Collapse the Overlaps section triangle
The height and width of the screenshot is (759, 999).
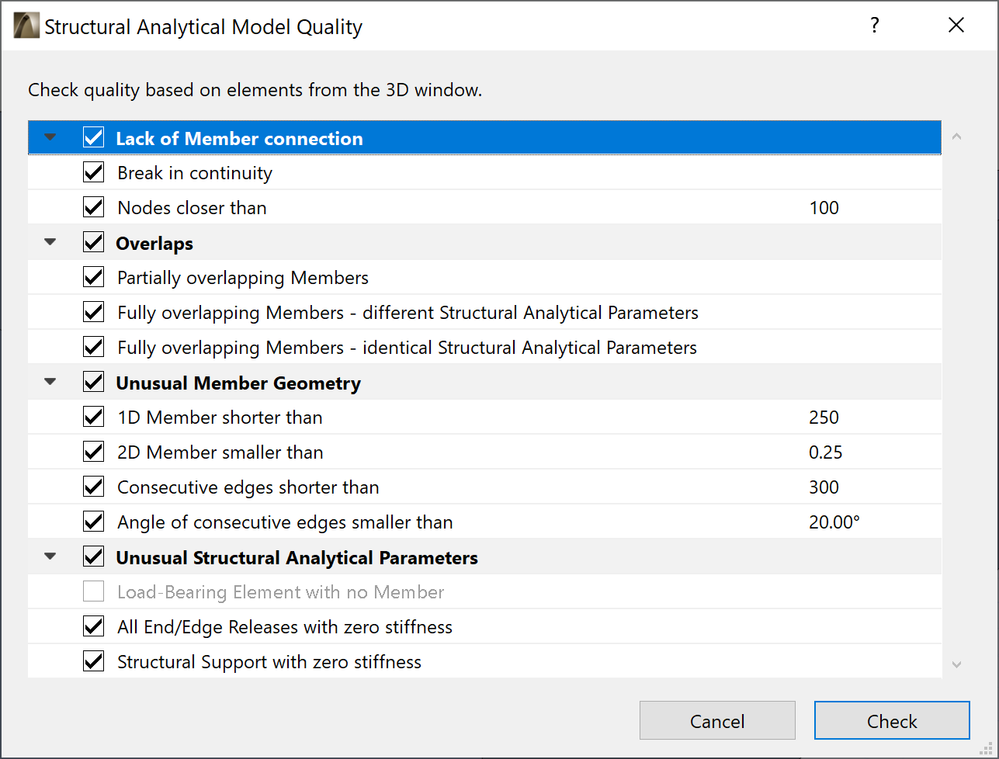[51, 243]
